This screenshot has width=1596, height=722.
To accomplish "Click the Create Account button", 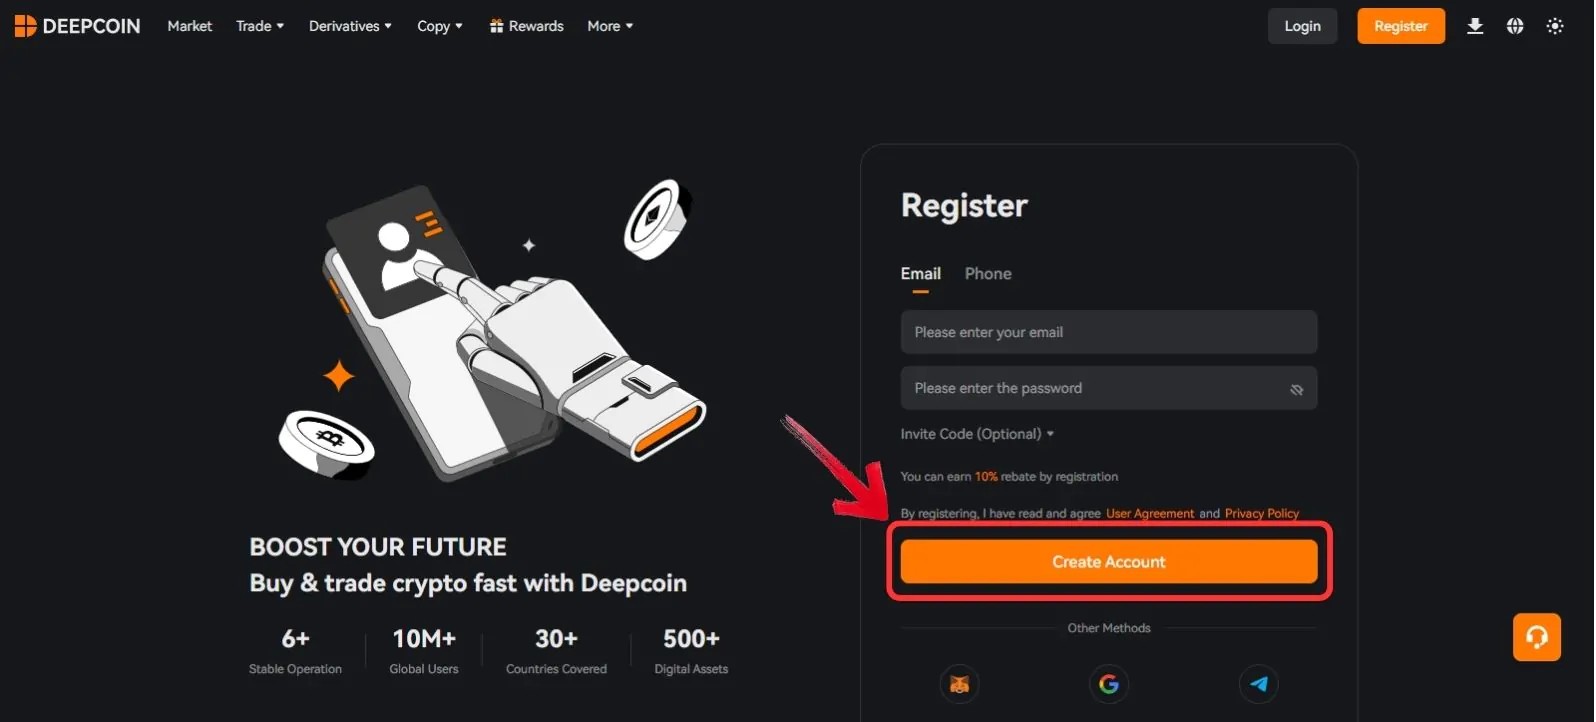I will (x=1108, y=561).
